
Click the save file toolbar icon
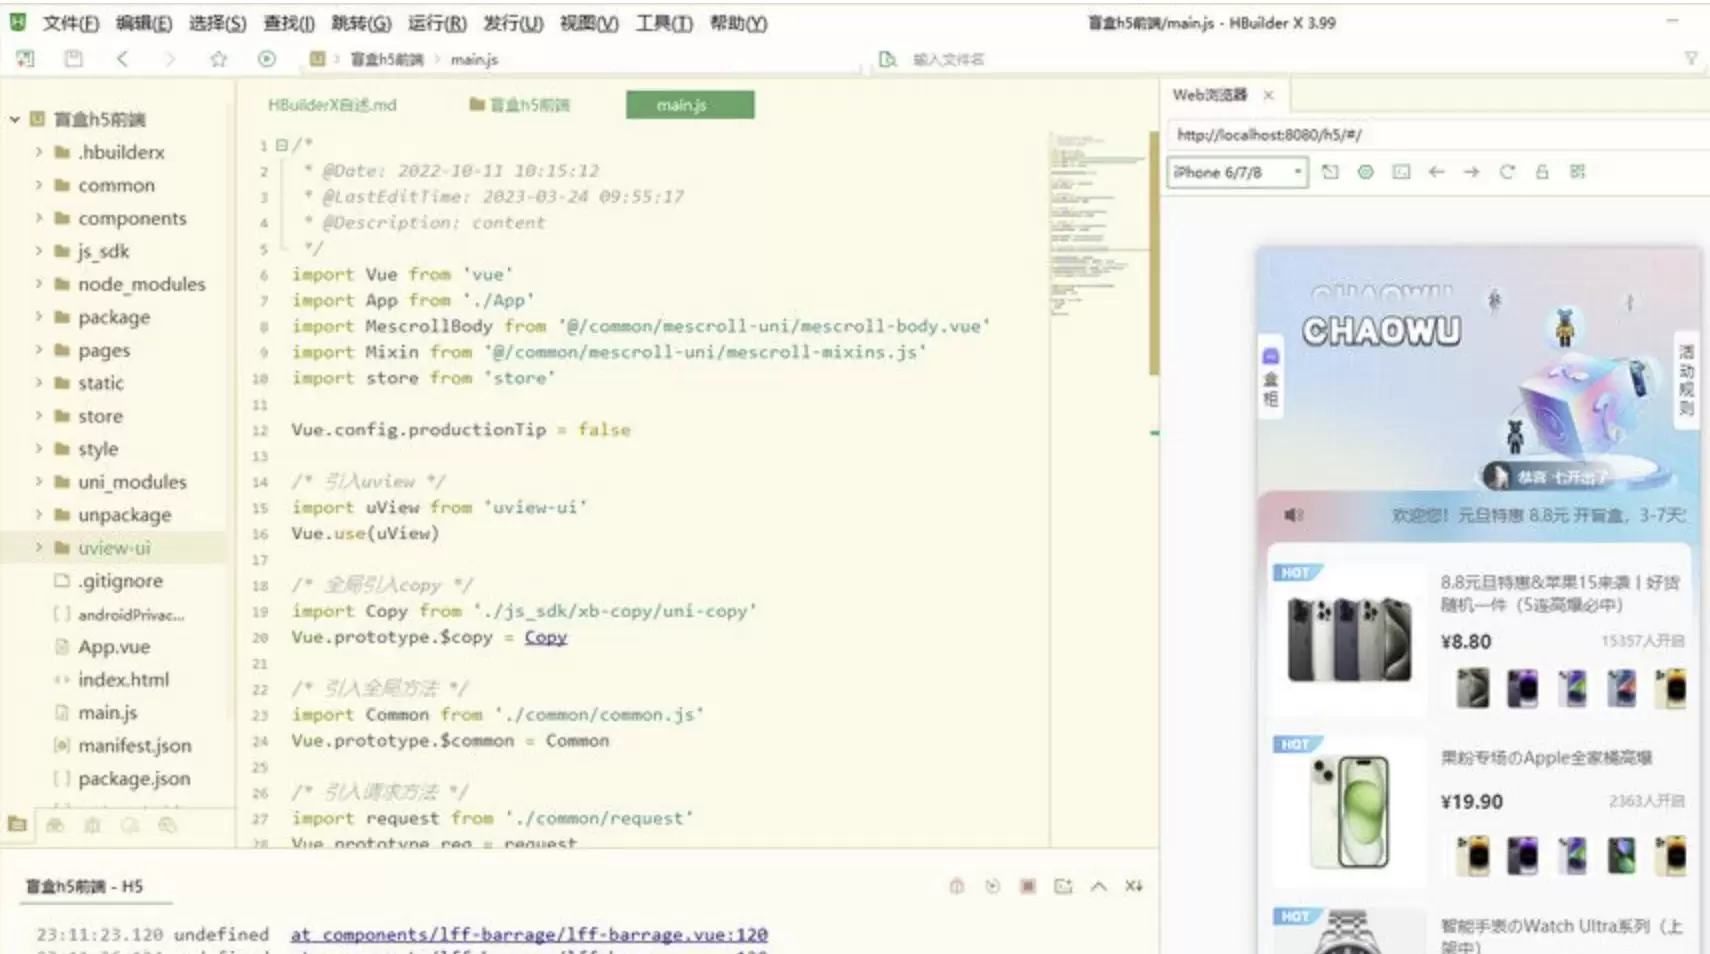coord(73,59)
